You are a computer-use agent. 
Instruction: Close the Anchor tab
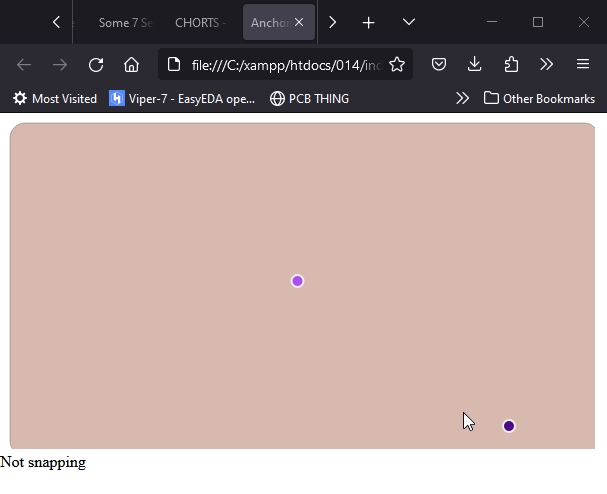click(x=299, y=22)
